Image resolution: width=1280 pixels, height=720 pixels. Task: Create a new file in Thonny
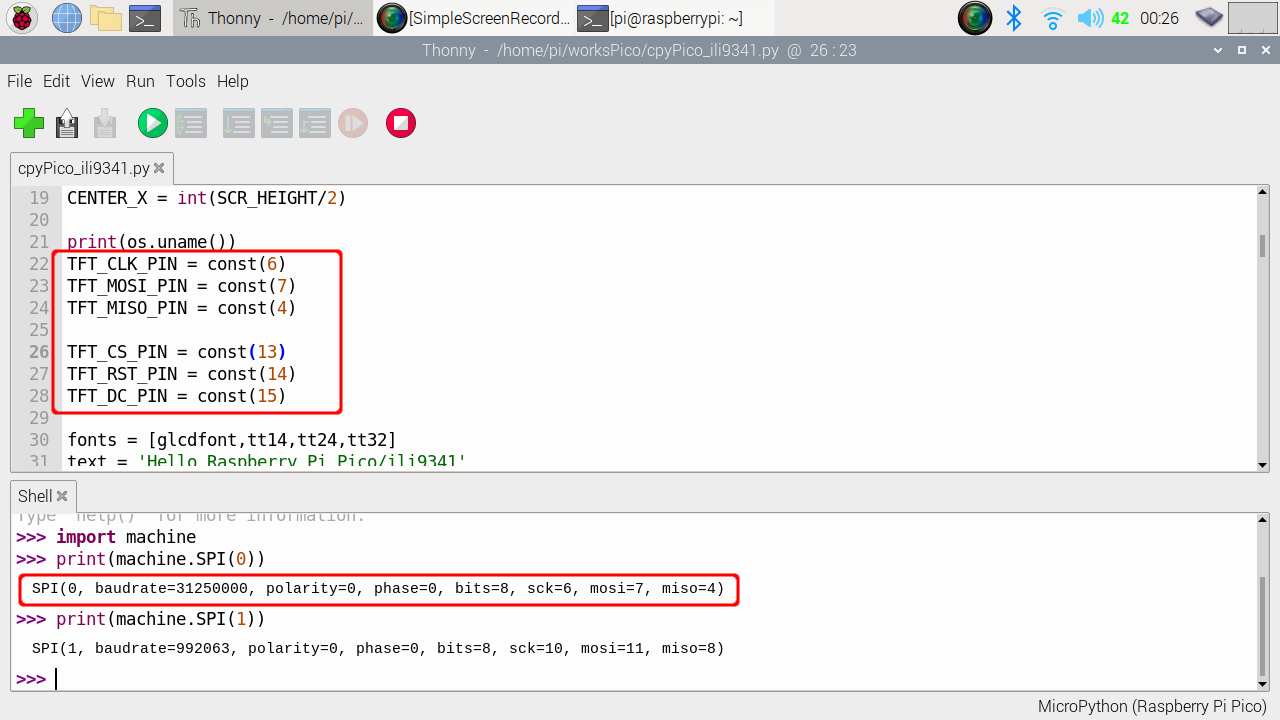tap(28, 123)
